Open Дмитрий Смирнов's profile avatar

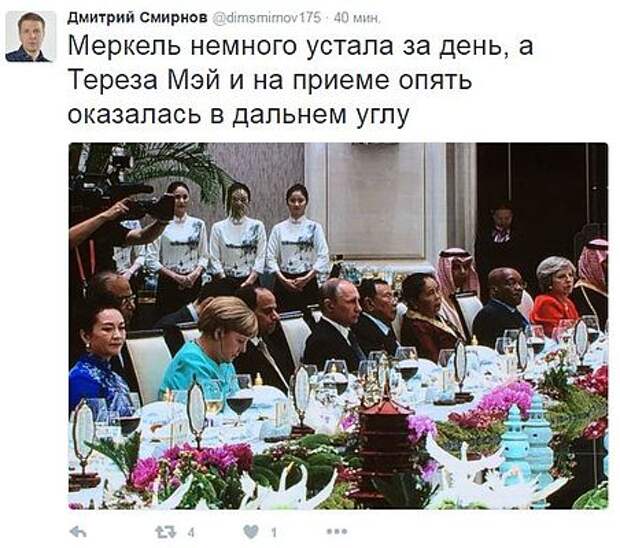[31, 36]
